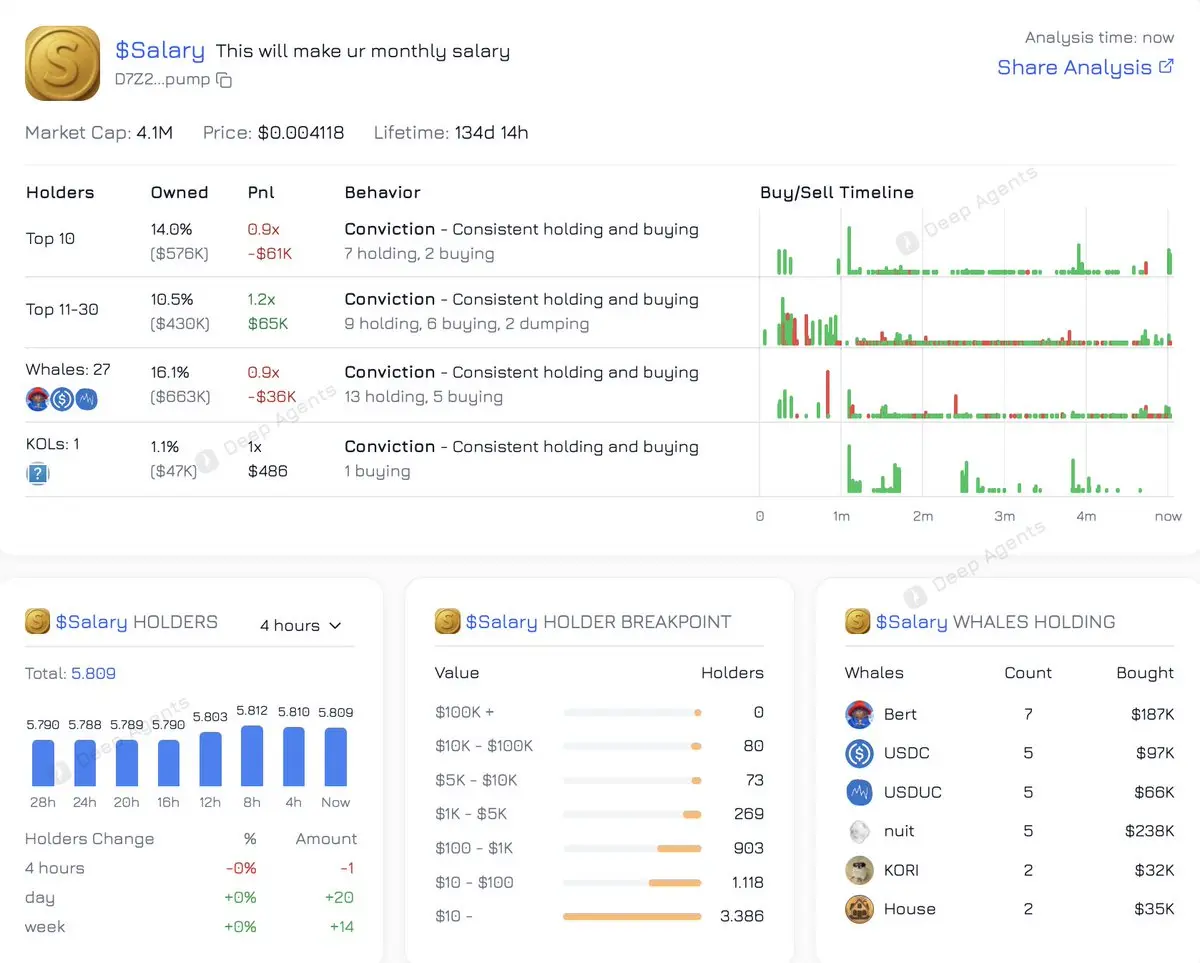Open the 4 hours timeframe dropdown
The height and width of the screenshot is (963, 1200).
tap(300, 625)
